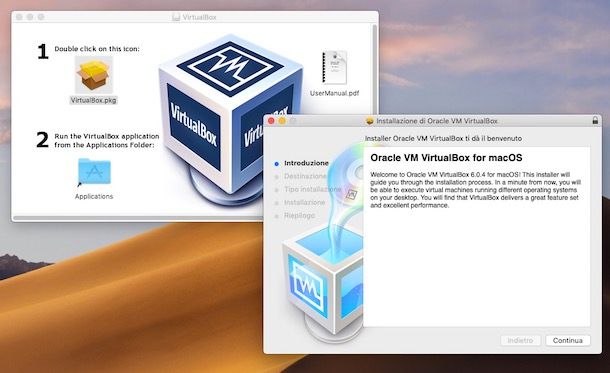This screenshot has width=610, height=373.
Task: Click the package icon in the installer title
Action: [x=370, y=121]
